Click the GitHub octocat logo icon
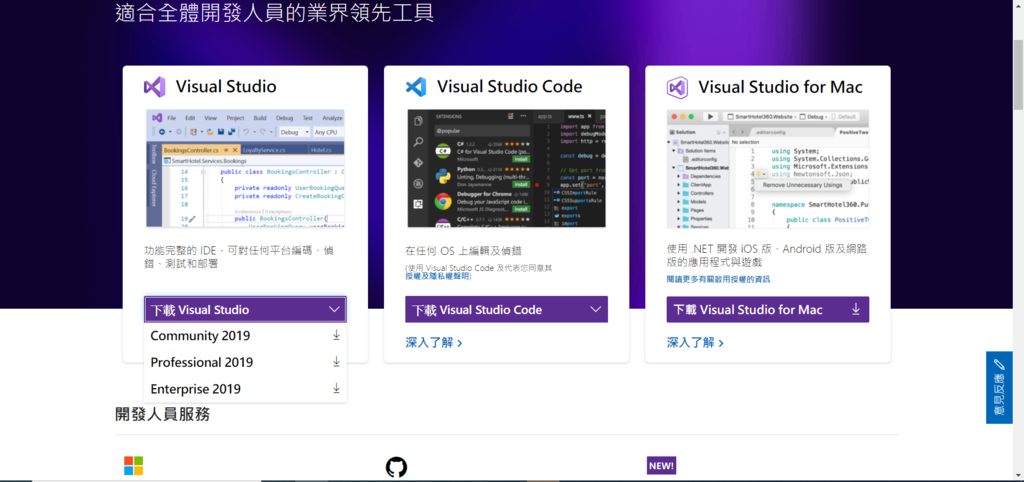The image size is (1024, 482). (x=396, y=466)
